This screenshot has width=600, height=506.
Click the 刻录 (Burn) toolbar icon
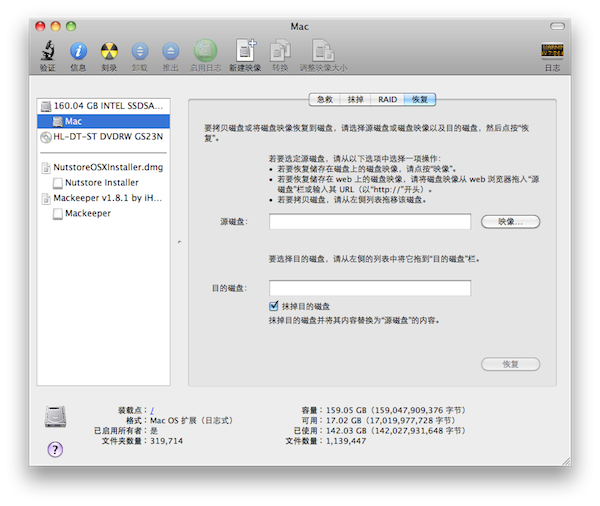click(x=109, y=50)
